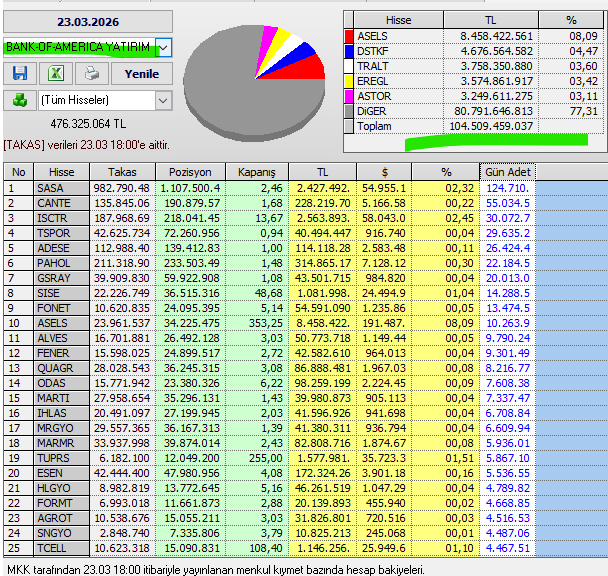Screen dimensions: 608x576
Task: Open the BANK-OF-AMERICA YATIRIM broker dropdown
Action: click(164, 48)
